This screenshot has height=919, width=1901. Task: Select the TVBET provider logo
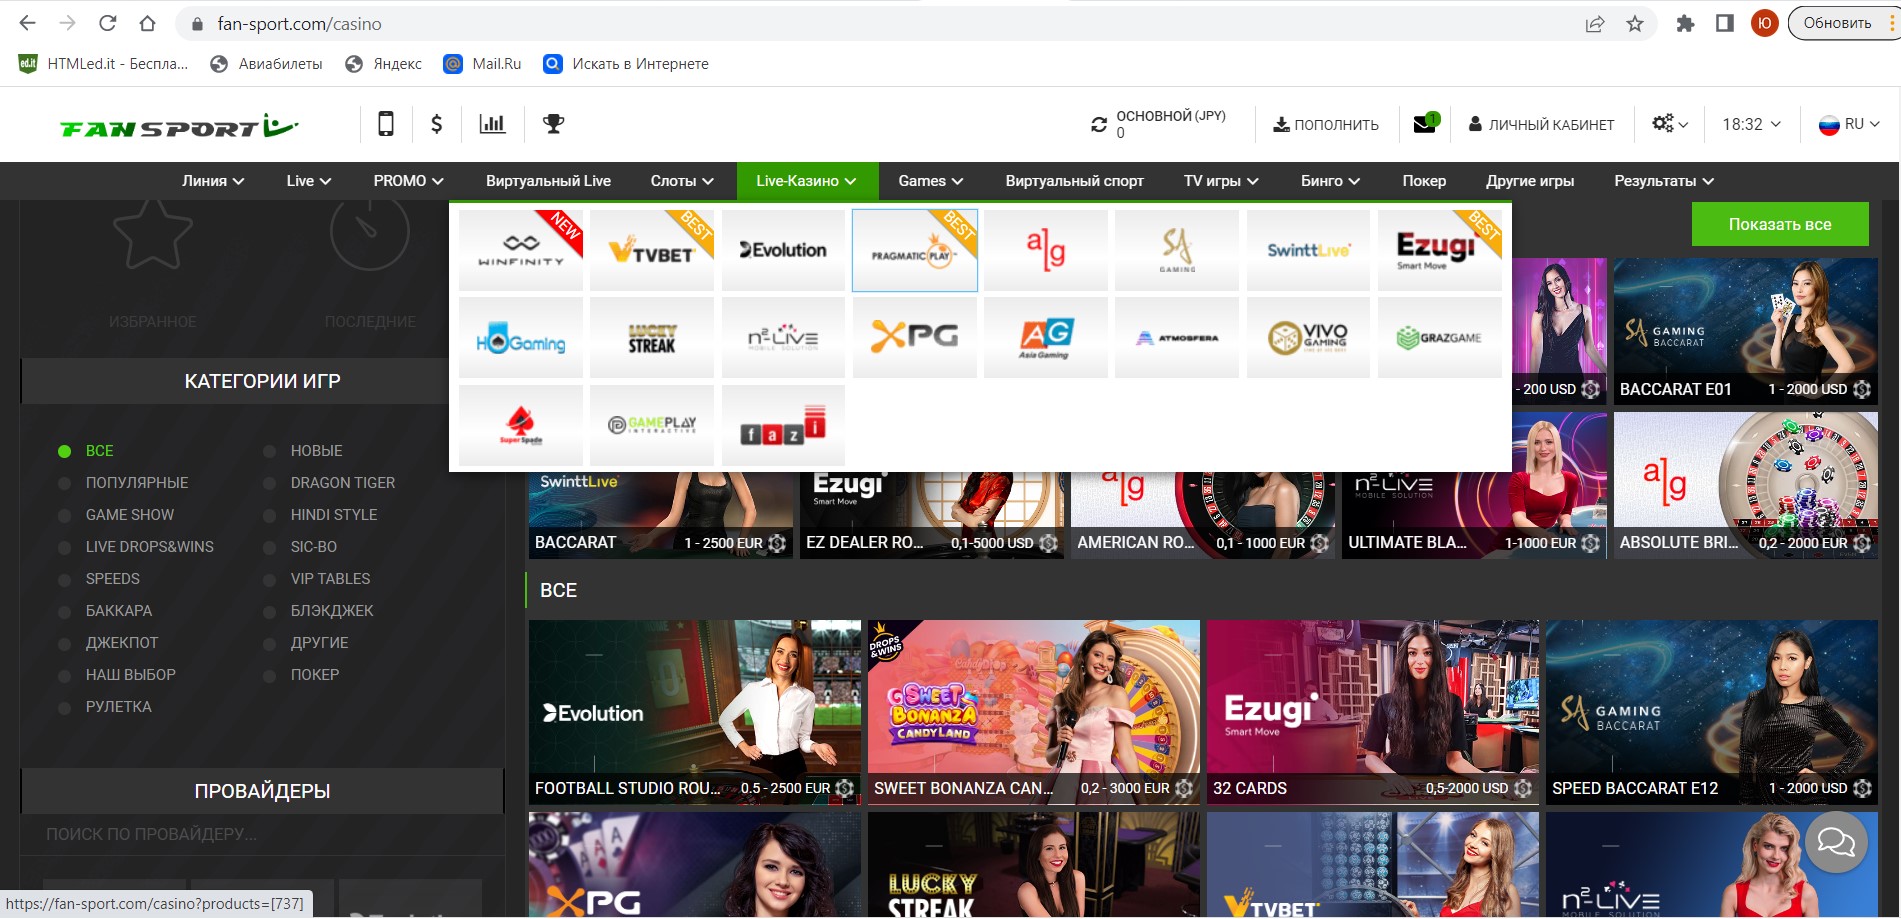tap(652, 250)
